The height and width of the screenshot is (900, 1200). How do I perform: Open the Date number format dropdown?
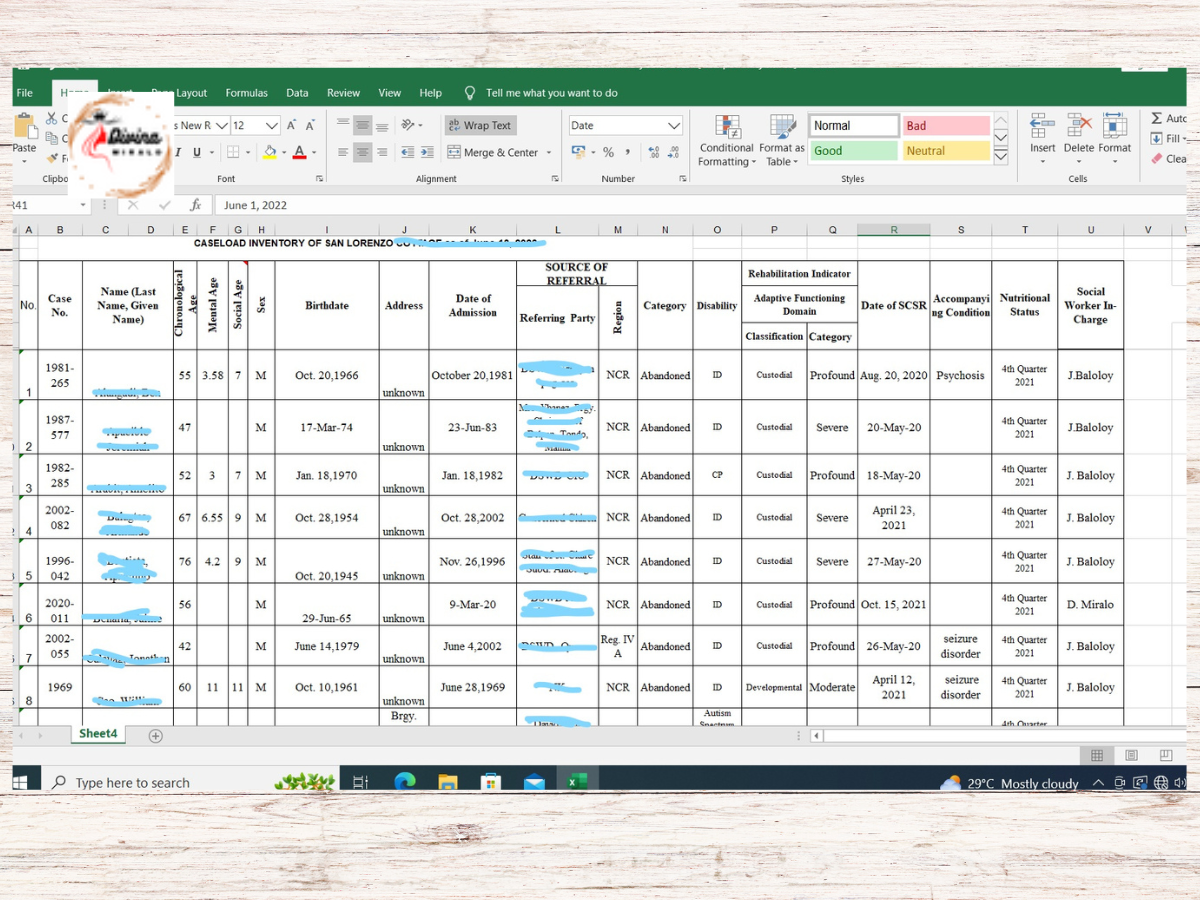674,125
